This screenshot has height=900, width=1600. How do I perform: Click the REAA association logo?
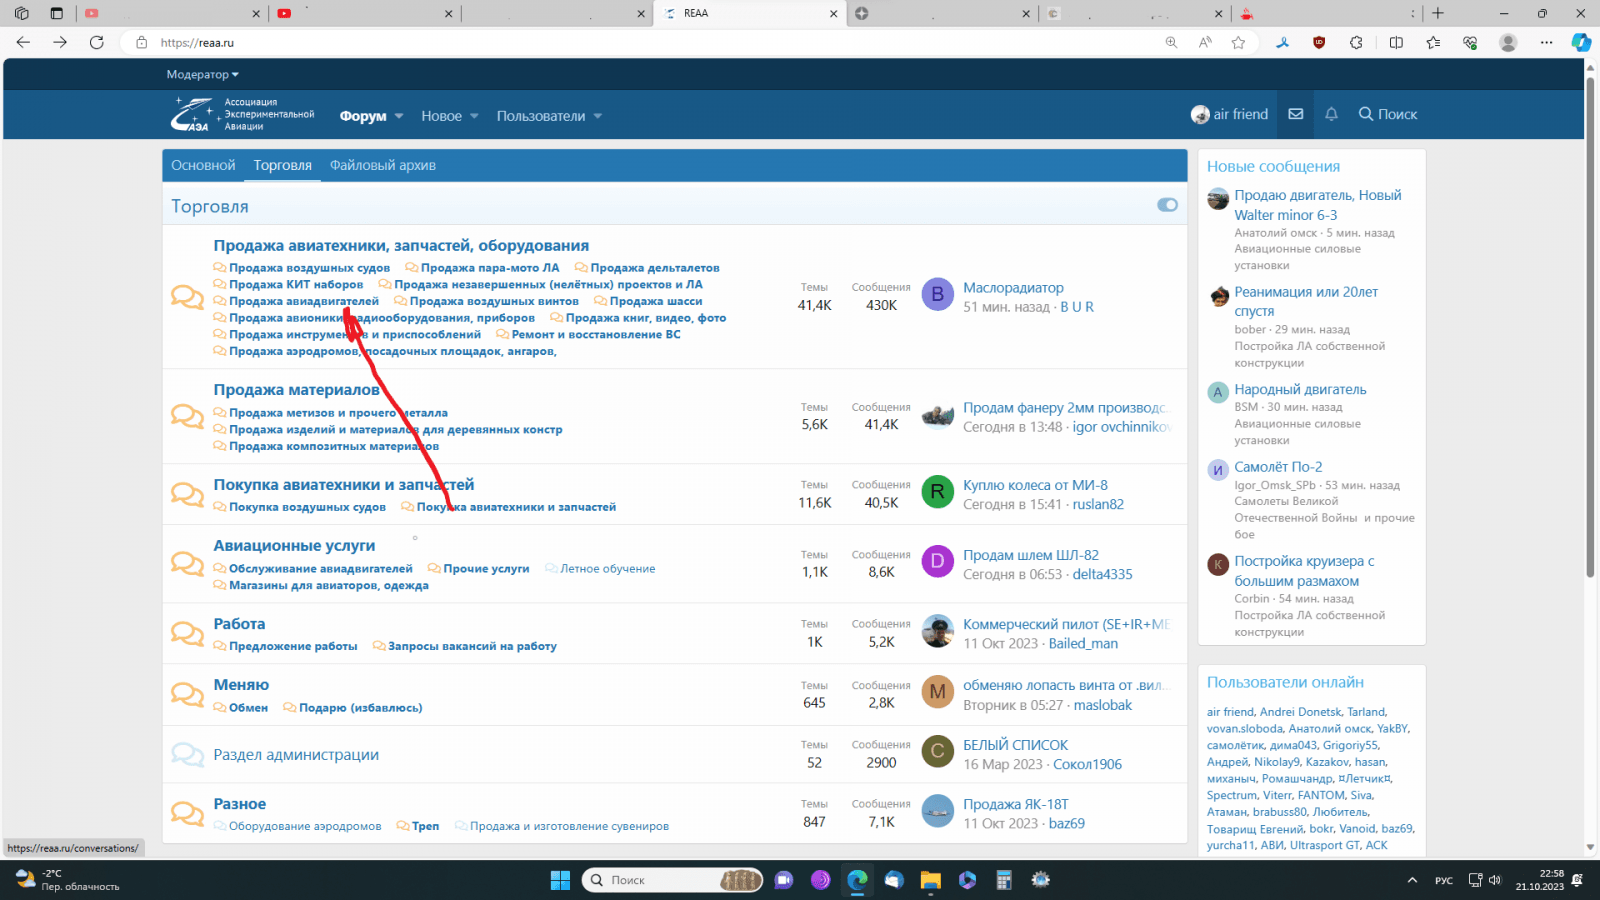[242, 114]
